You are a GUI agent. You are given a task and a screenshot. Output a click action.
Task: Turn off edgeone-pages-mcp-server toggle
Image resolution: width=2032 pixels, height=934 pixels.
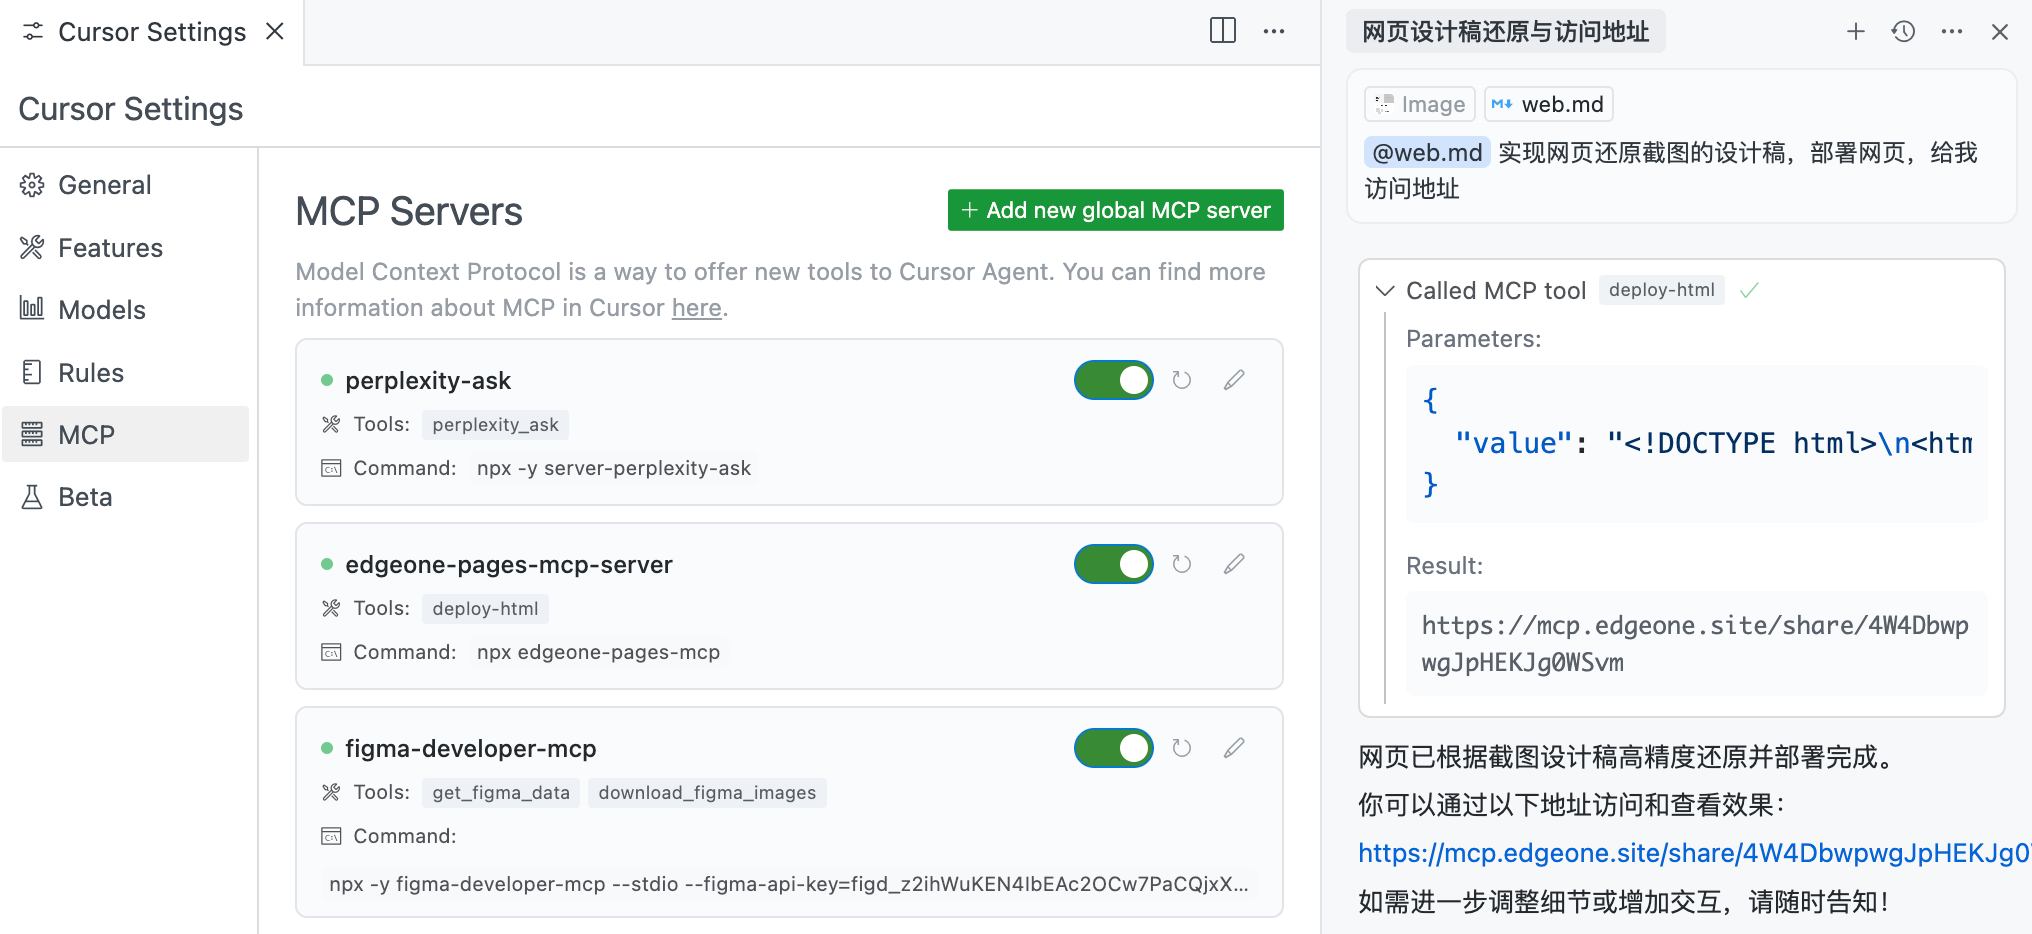coord(1113,564)
